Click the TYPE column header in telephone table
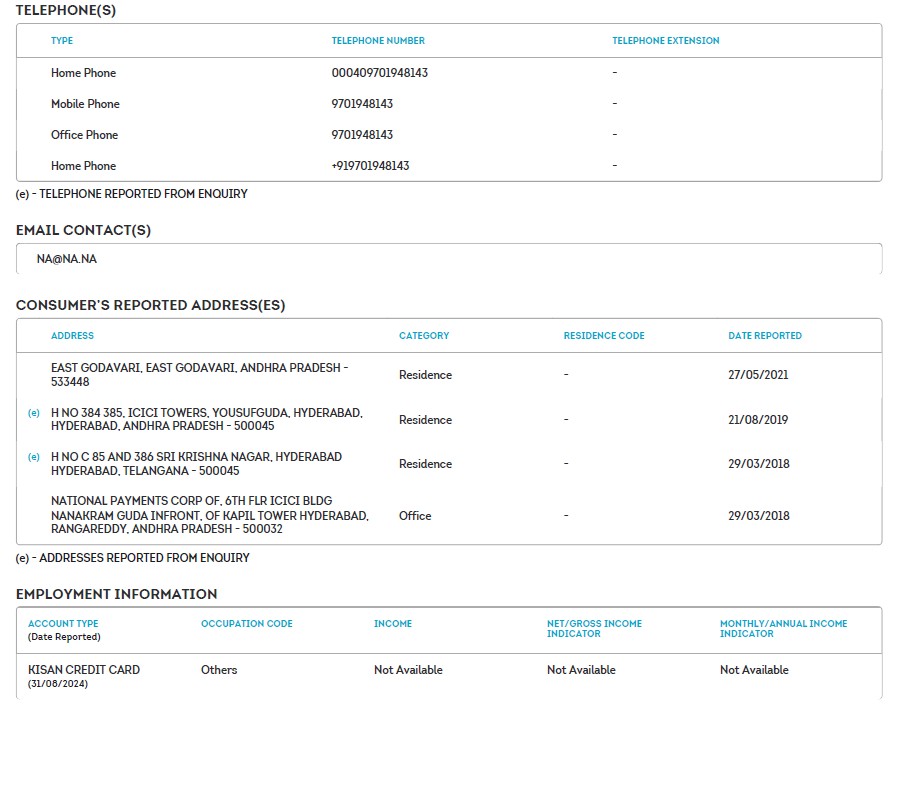Viewport: 907px width, 808px height. 62,40
